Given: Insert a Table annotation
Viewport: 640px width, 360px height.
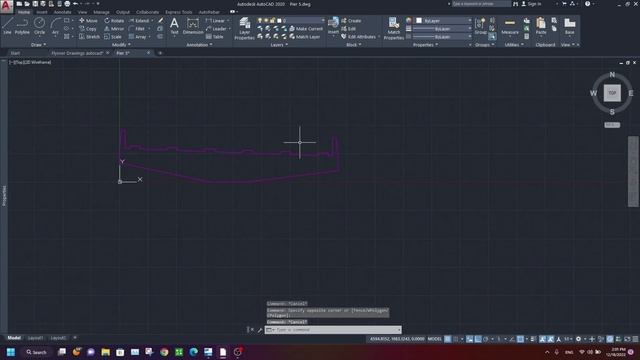Looking at the screenshot, I should [x=215, y=37].
